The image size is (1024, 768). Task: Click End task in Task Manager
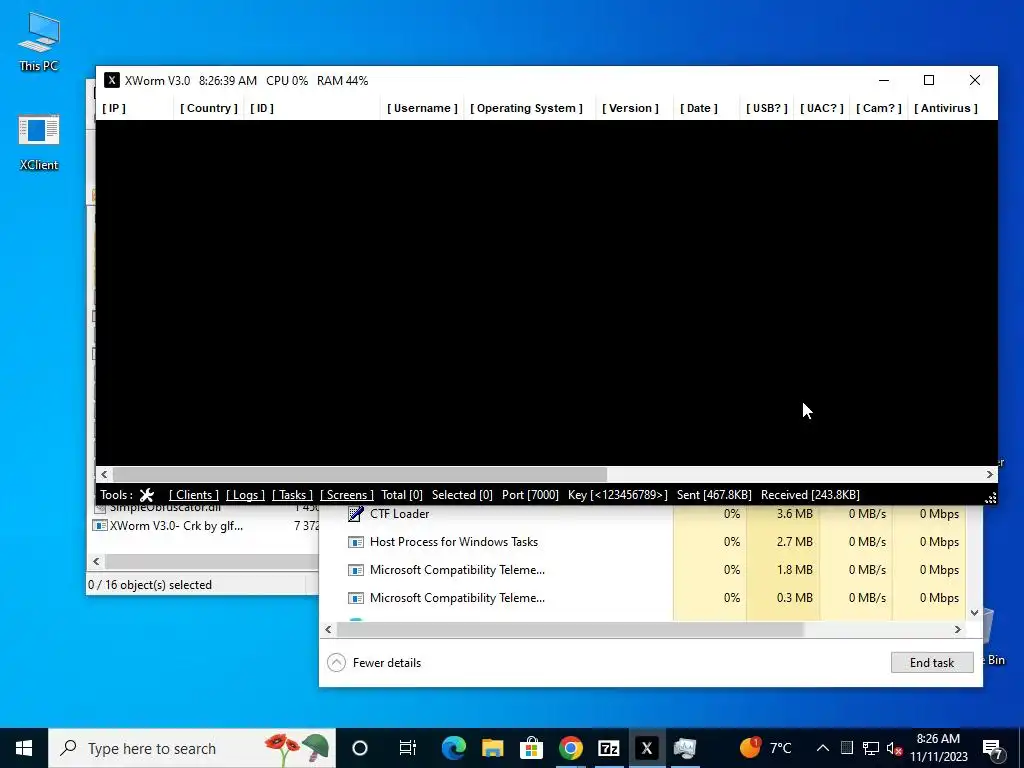point(932,663)
